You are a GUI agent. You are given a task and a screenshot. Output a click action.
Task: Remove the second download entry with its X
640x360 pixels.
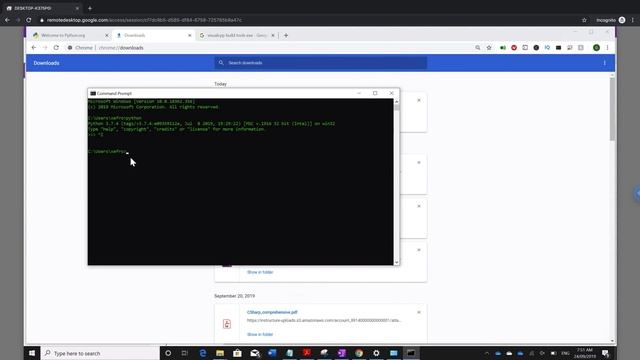click(419, 163)
